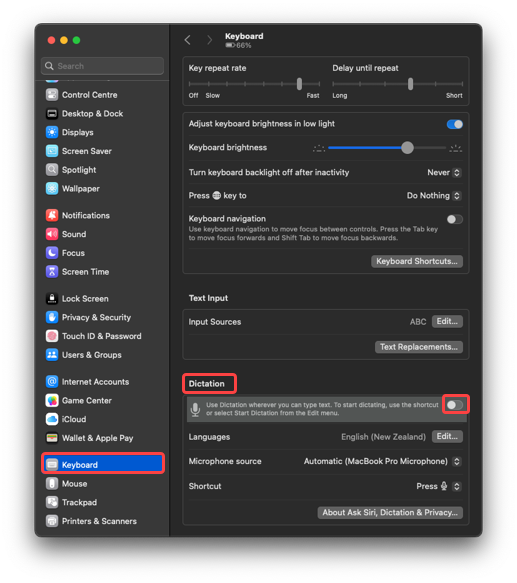The height and width of the screenshot is (583, 517).
Task: Click the Search field in sidebar
Action: [x=102, y=66]
